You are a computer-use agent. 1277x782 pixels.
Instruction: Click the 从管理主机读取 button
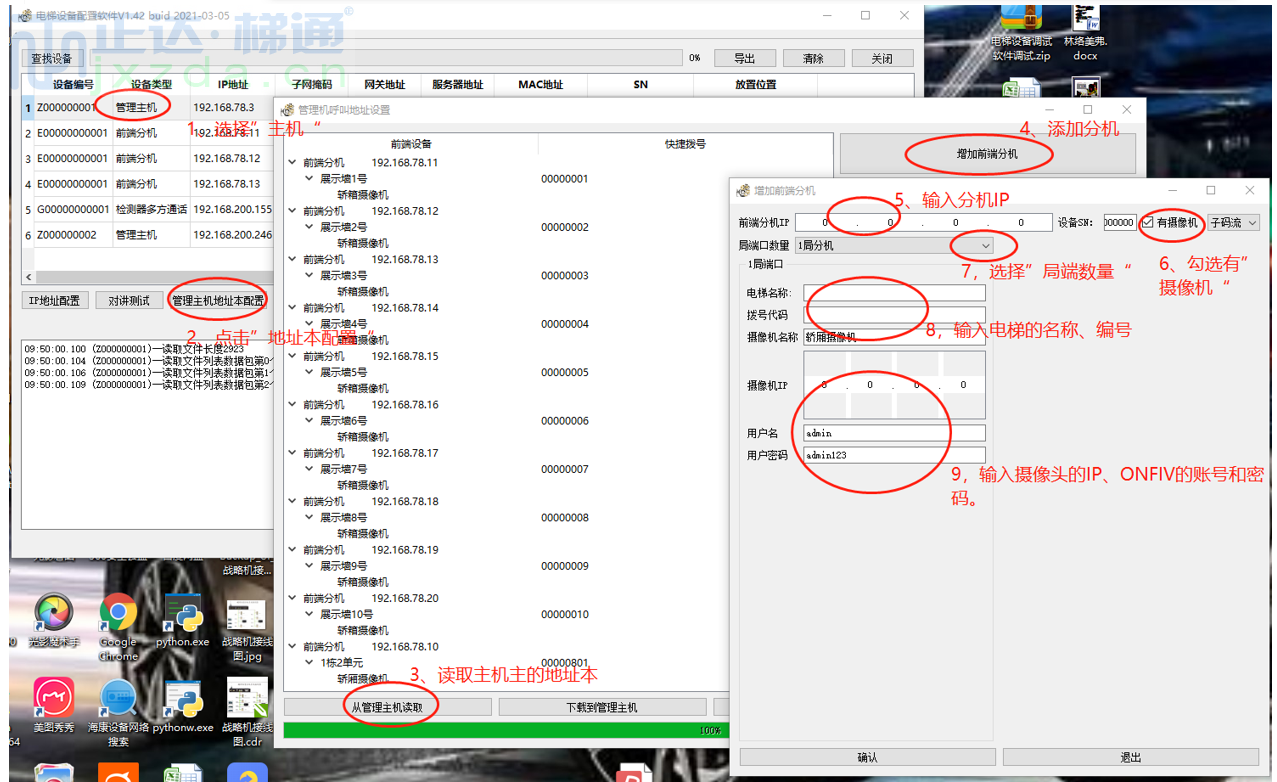(387, 707)
